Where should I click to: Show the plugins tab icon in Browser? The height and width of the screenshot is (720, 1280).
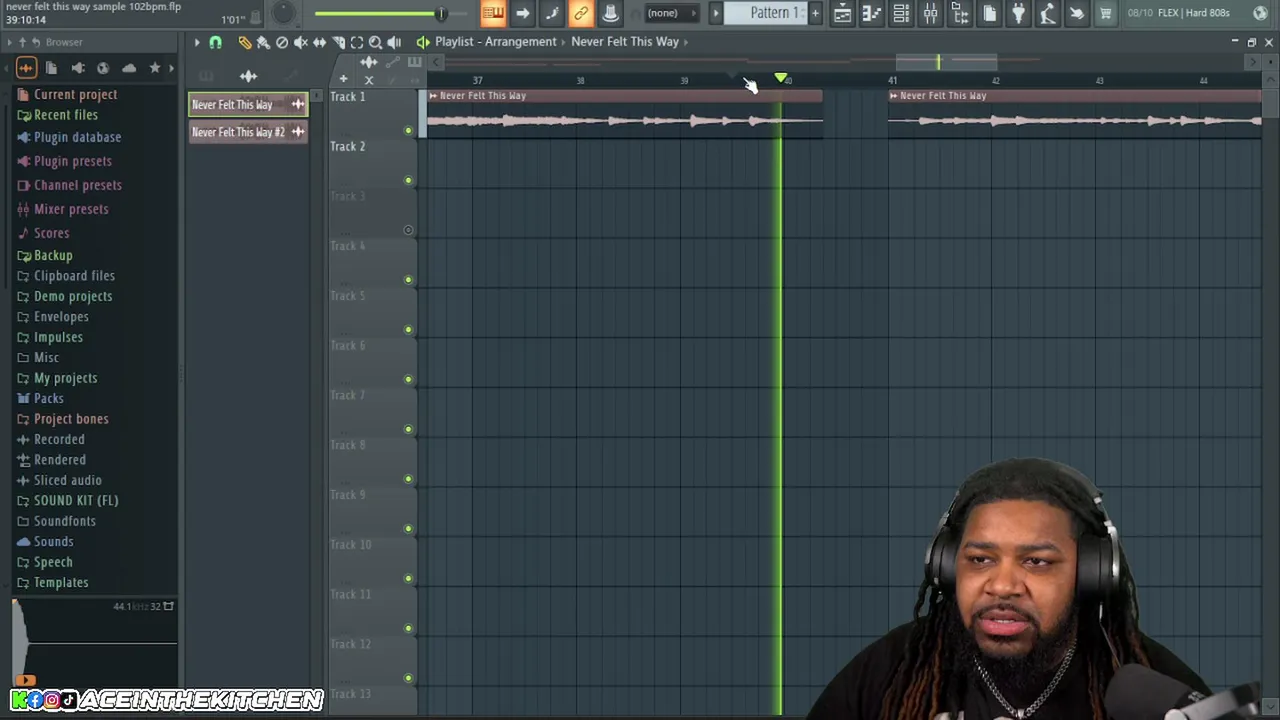77,68
